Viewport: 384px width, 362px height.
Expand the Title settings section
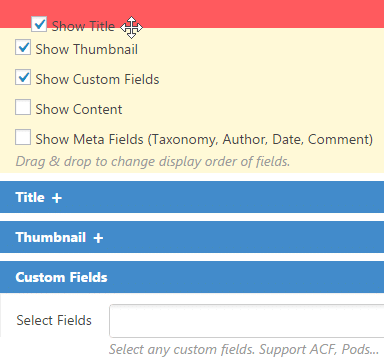click(192, 197)
